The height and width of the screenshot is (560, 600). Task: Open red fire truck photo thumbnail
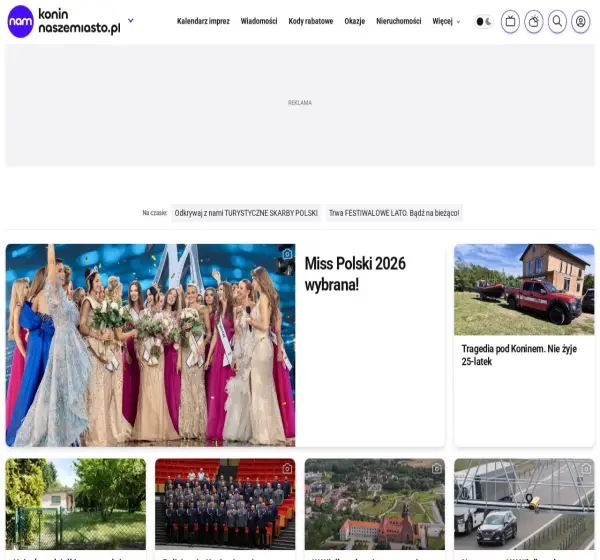[x=524, y=290]
